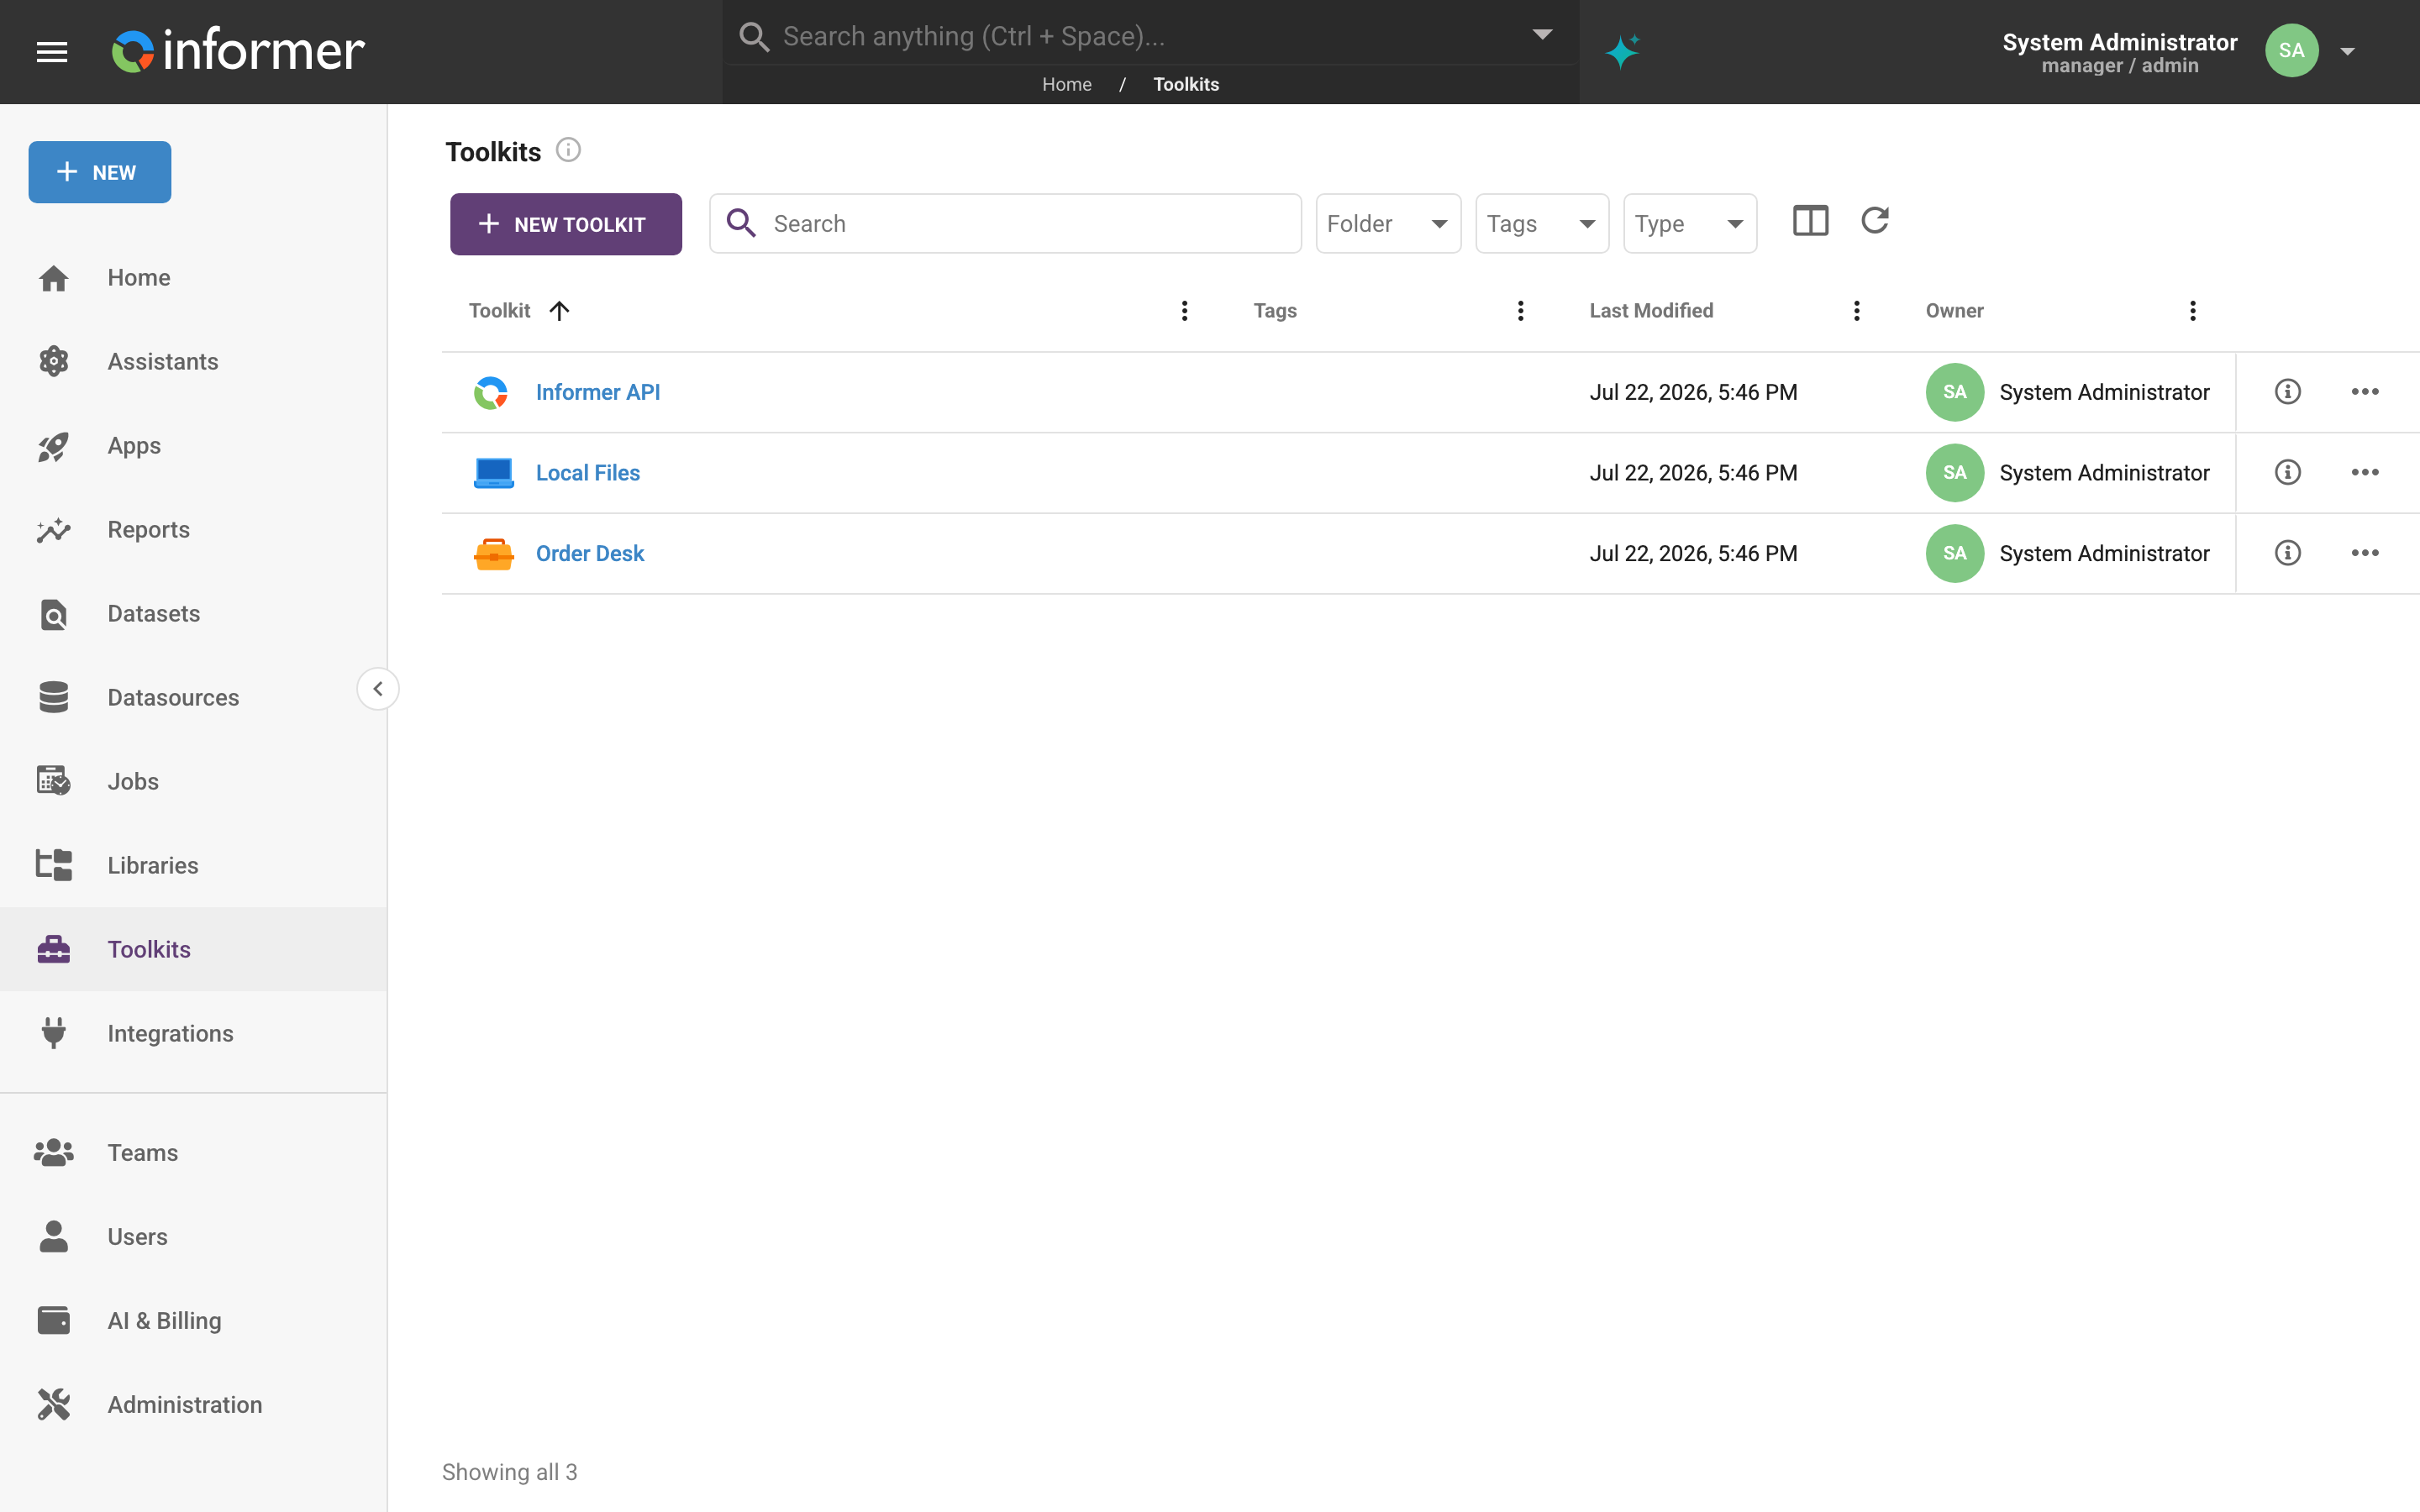Open the Informer API toolkit
The width and height of the screenshot is (2420, 1512).
tap(598, 392)
